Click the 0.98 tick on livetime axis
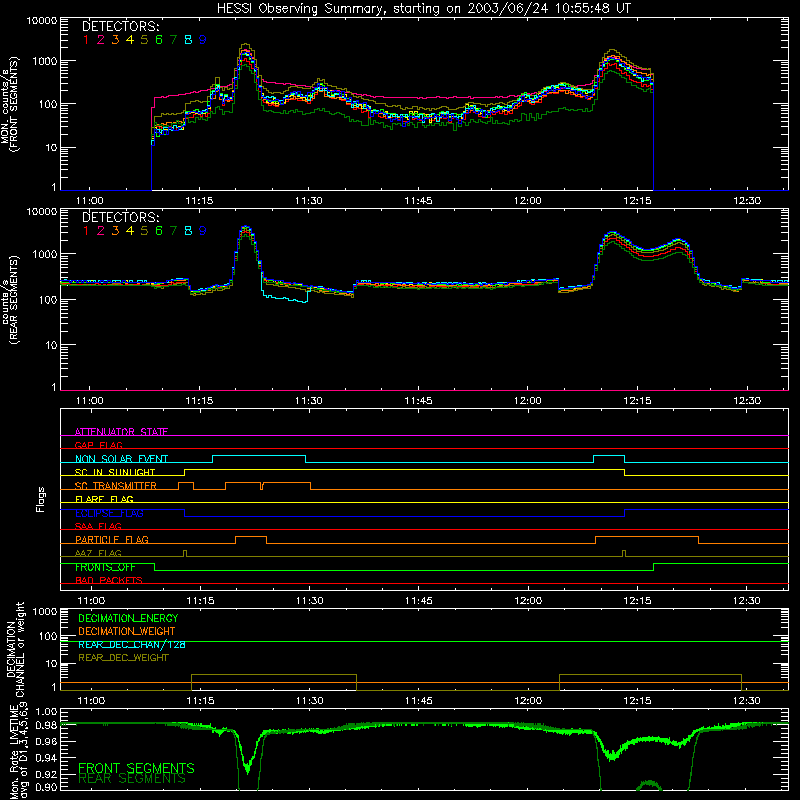This screenshot has width=800, height=800. [x=46, y=725]
